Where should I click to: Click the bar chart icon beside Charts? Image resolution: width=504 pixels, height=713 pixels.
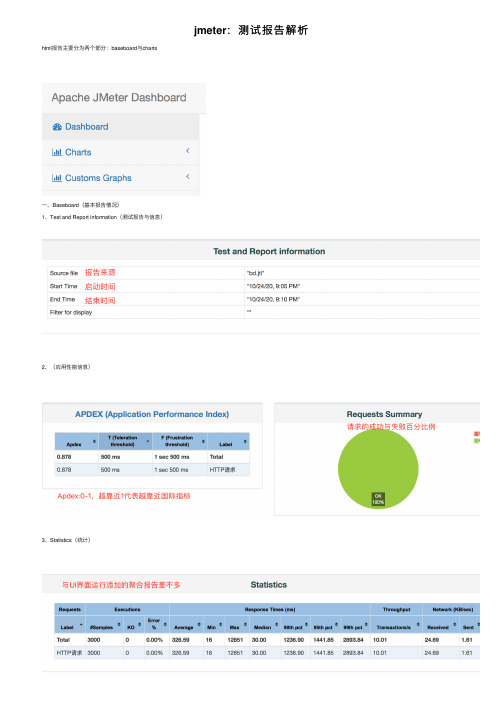click(x=57, y=152)
